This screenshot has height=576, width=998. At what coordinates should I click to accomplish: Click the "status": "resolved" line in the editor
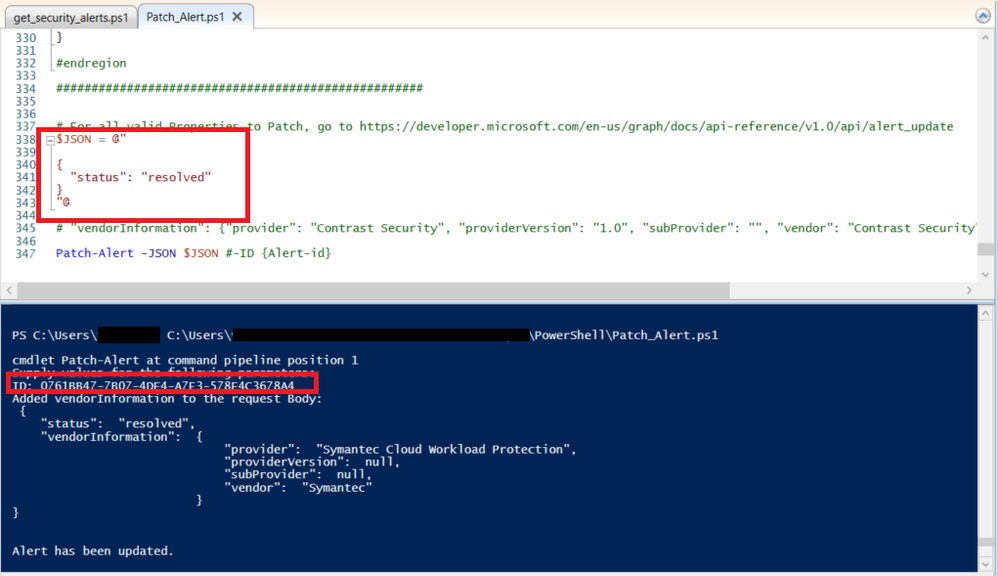141,177
